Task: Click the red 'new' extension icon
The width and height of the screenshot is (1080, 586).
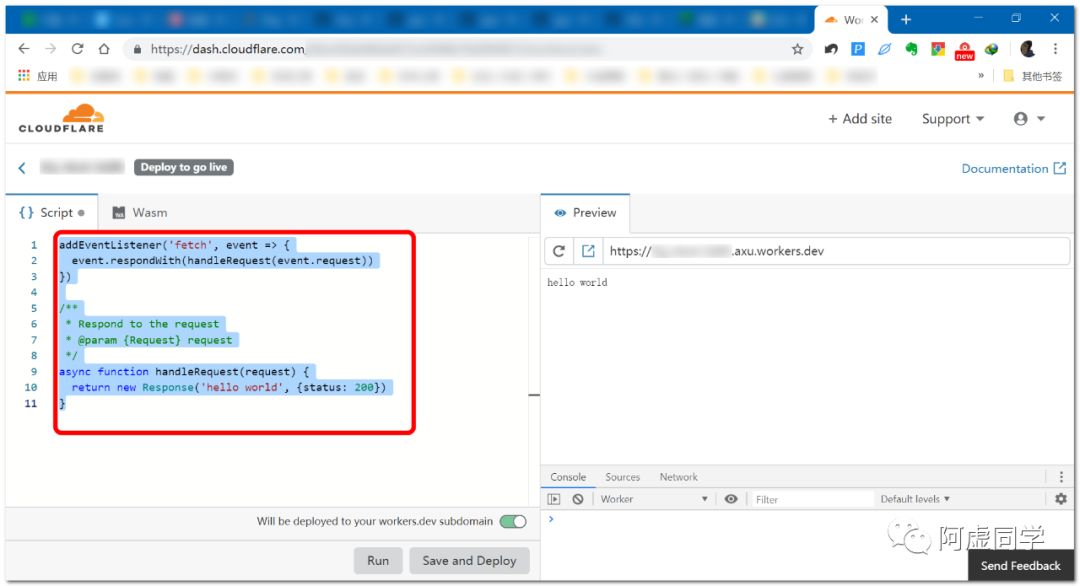Action: (964, 50)
